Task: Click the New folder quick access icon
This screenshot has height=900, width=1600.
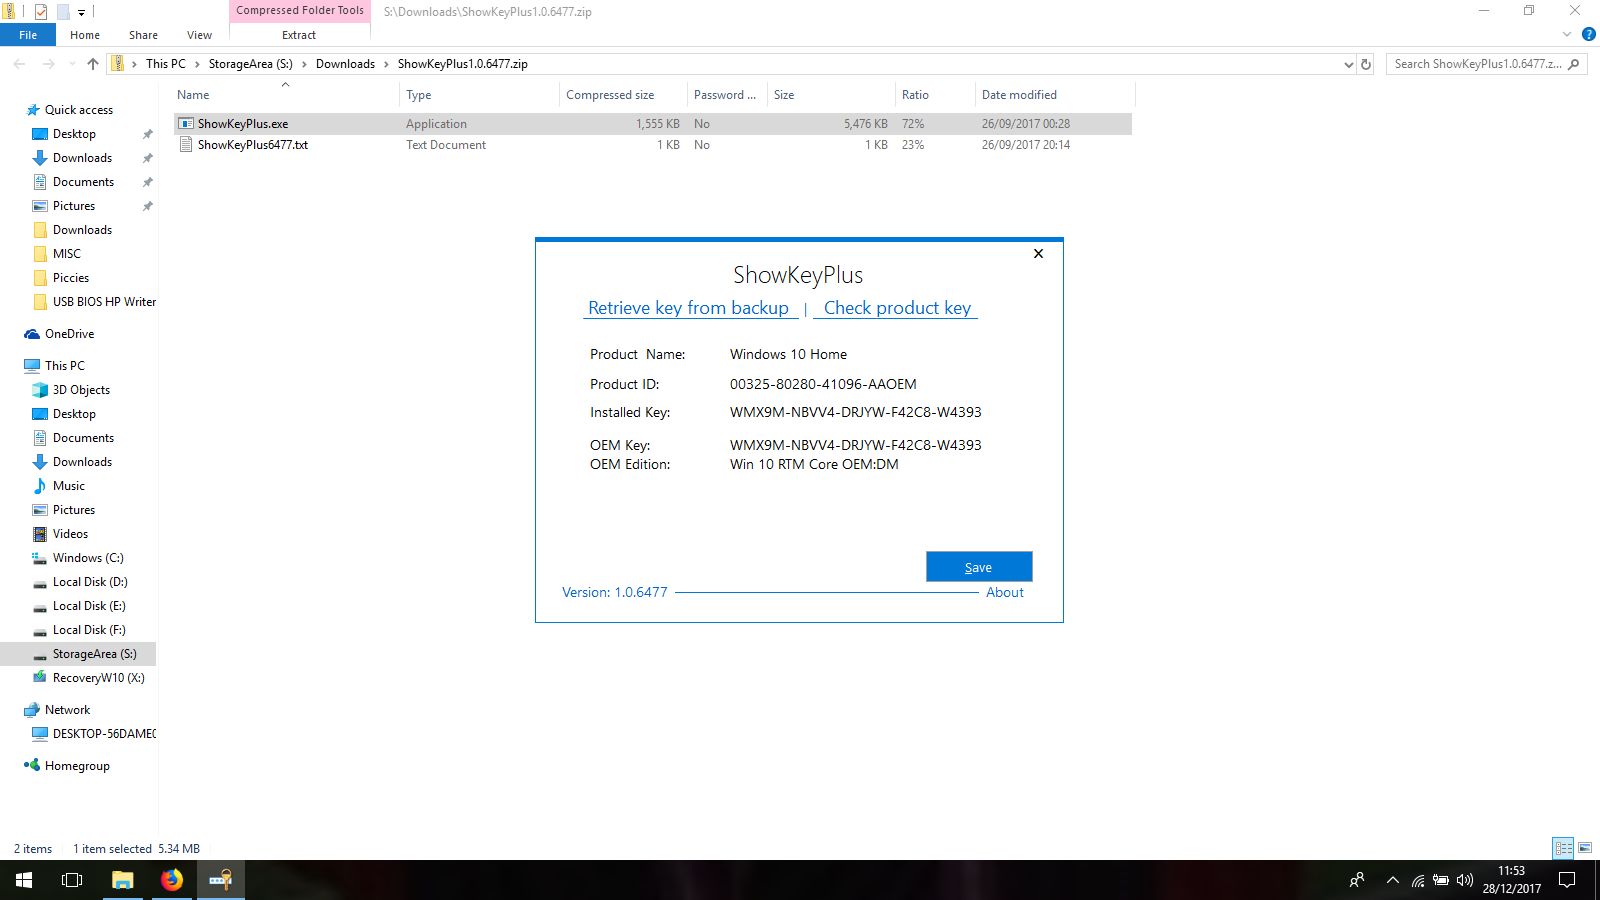Action: click(x=63, y=12)
